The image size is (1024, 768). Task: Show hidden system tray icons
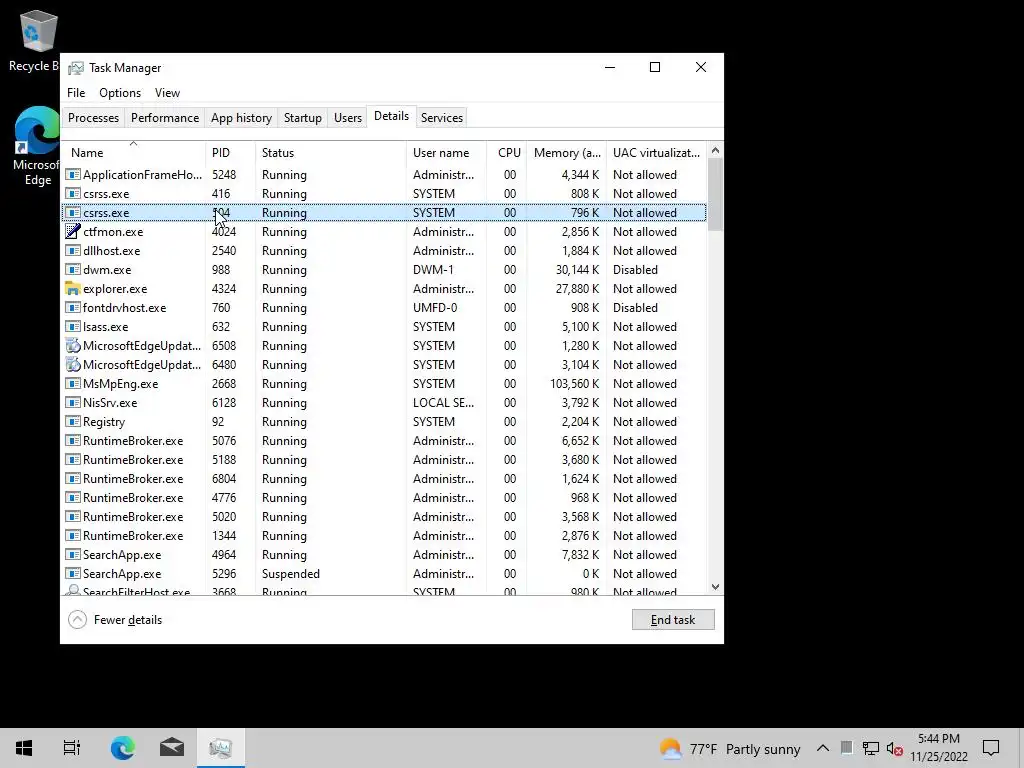click(823, 748)
